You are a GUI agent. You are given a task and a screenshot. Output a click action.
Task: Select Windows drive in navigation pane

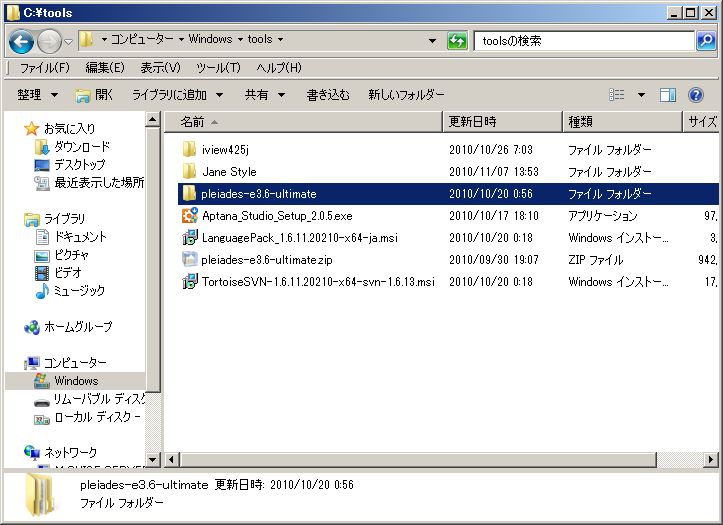[x=76, y=381]
